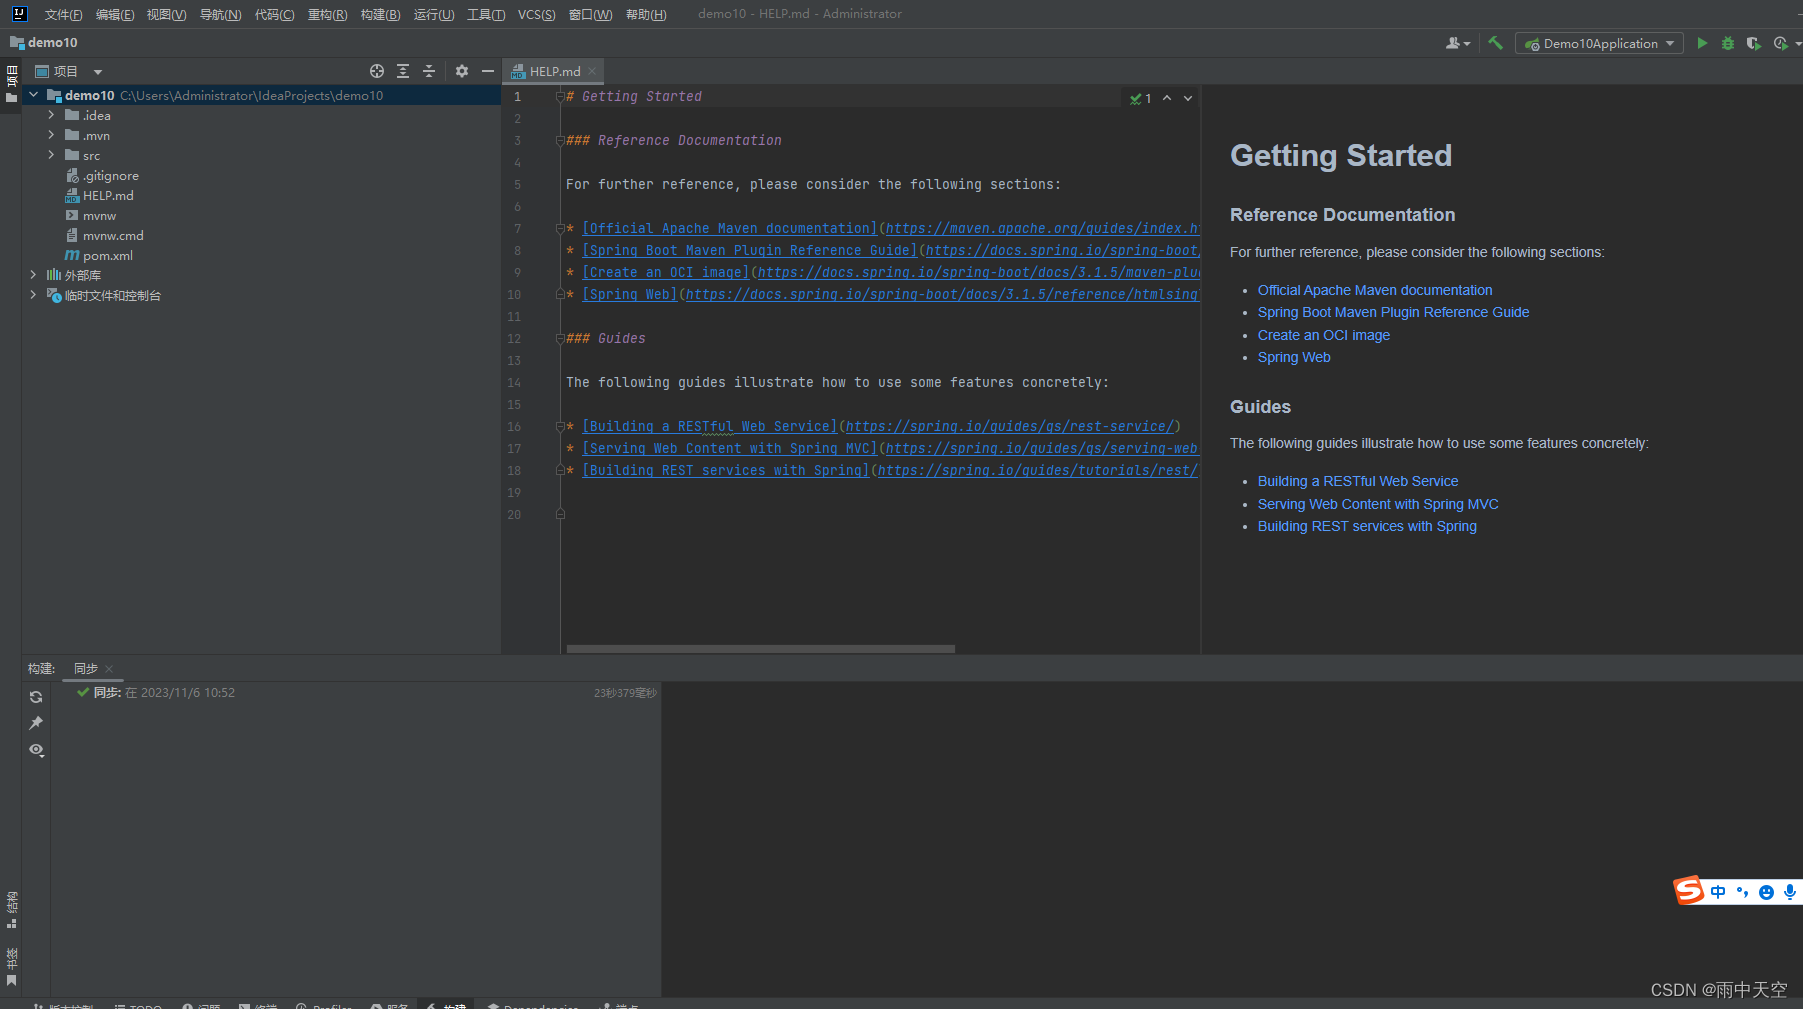
Task: Open the 文件(F) menu
Action: tap(63, 14)
